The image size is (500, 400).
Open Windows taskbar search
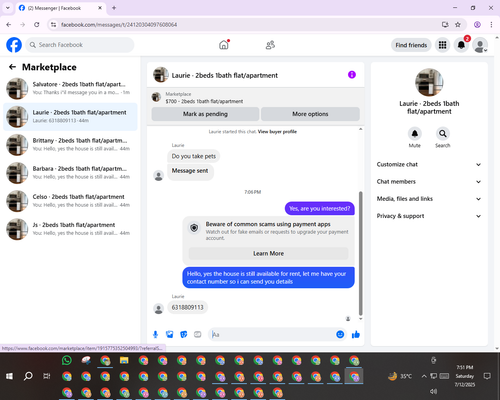point(28,376)
